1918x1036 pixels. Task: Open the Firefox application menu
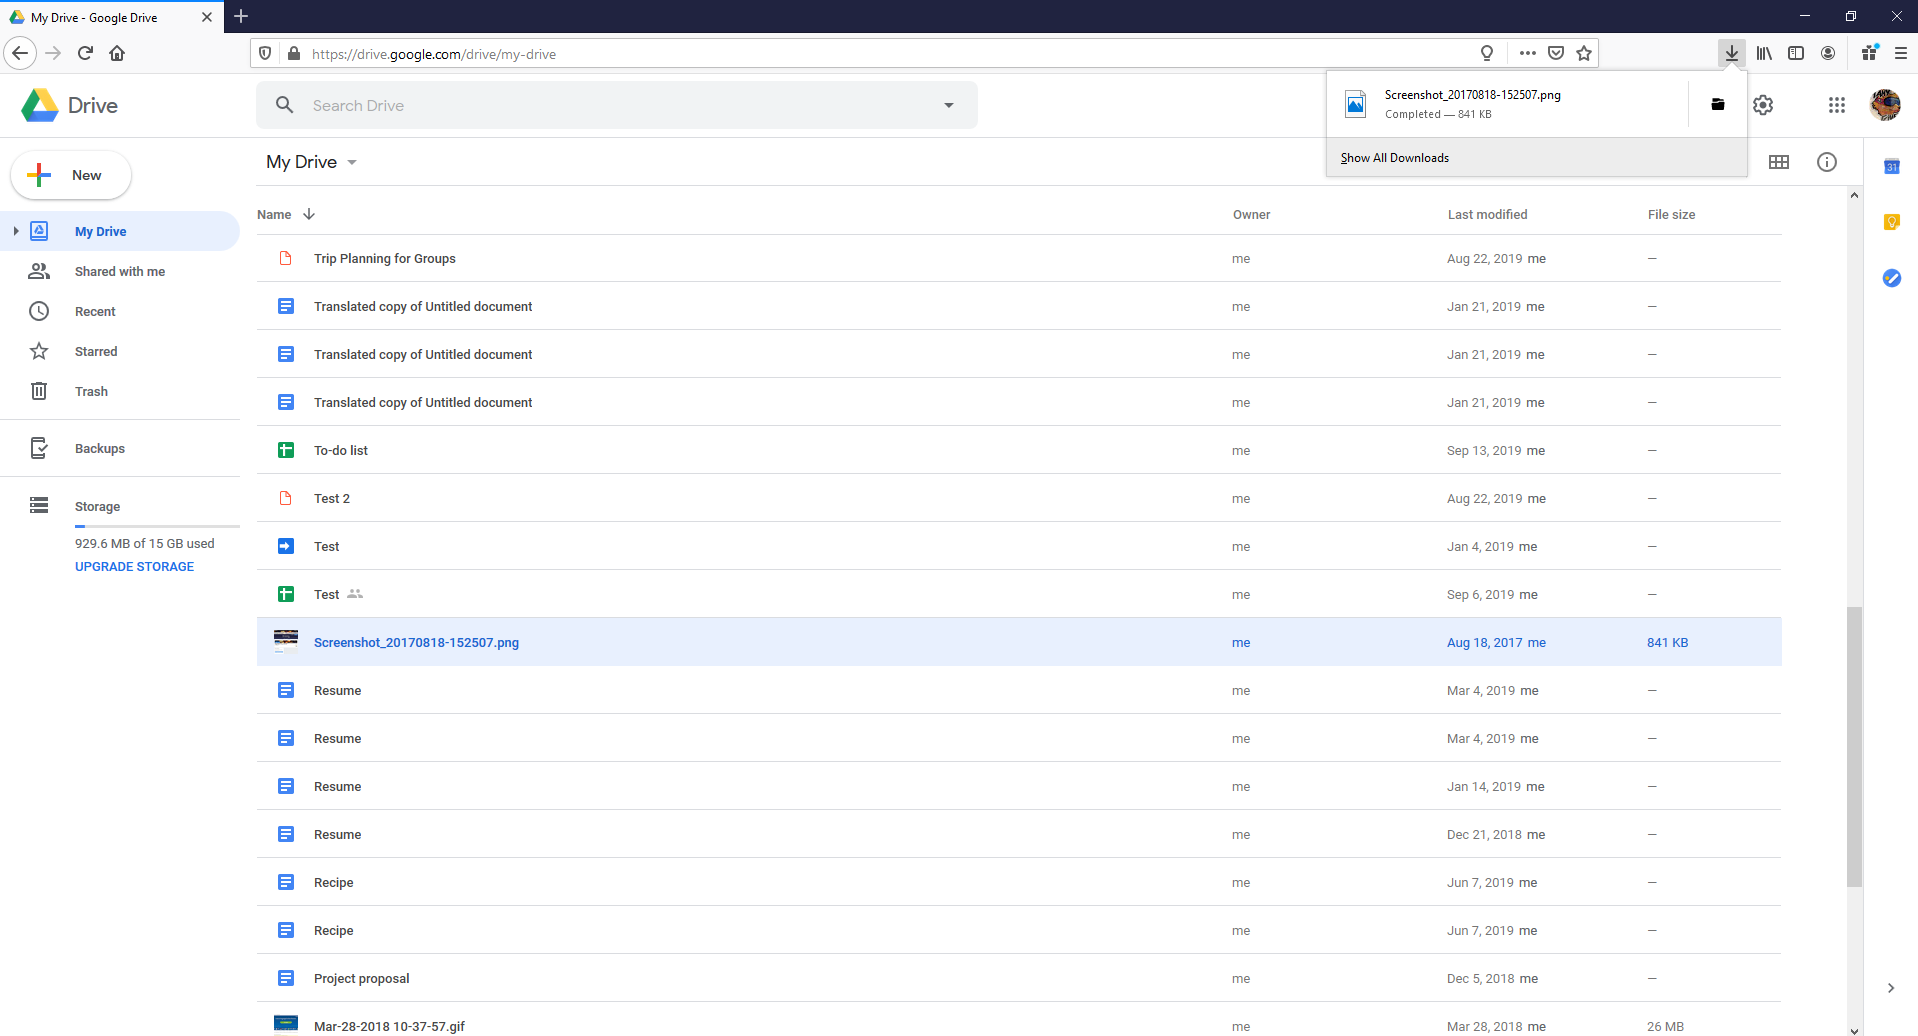[x=1899, y=53]
